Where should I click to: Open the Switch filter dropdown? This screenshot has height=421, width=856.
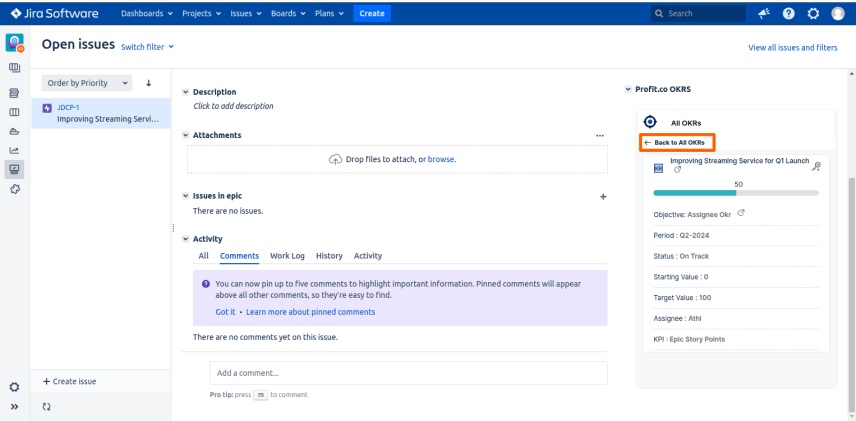click(x=147, y=47)
